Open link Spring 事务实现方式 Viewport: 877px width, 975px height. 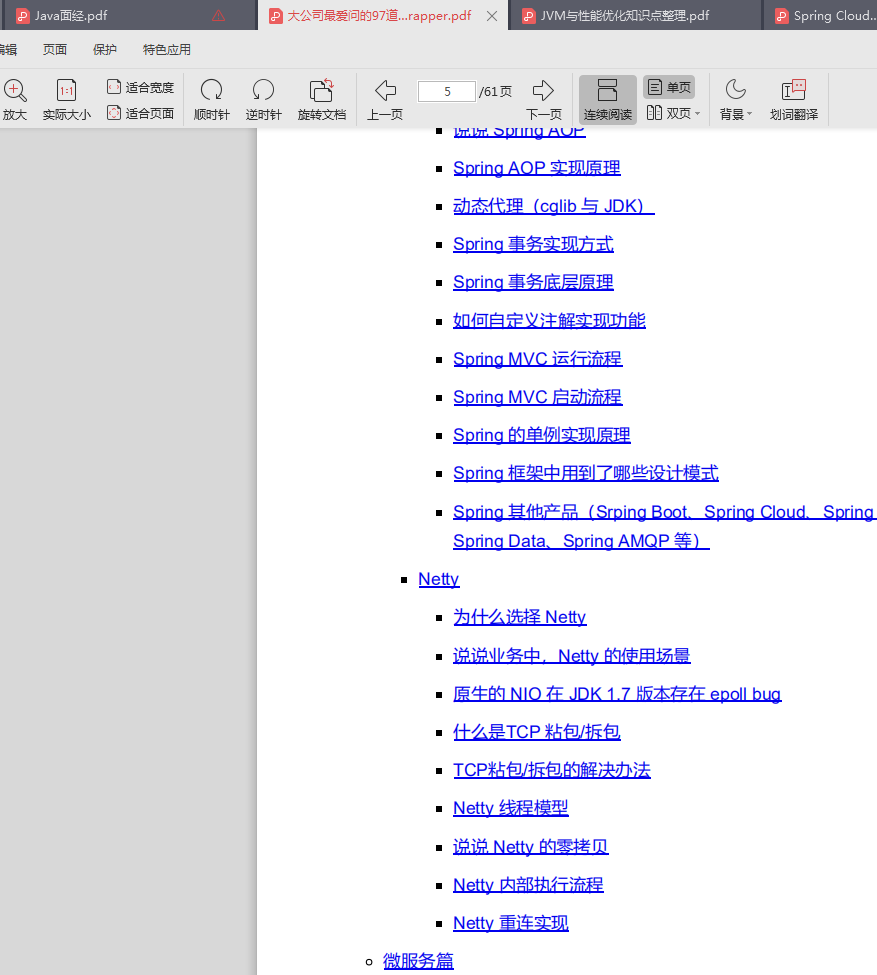coord(533,244)
